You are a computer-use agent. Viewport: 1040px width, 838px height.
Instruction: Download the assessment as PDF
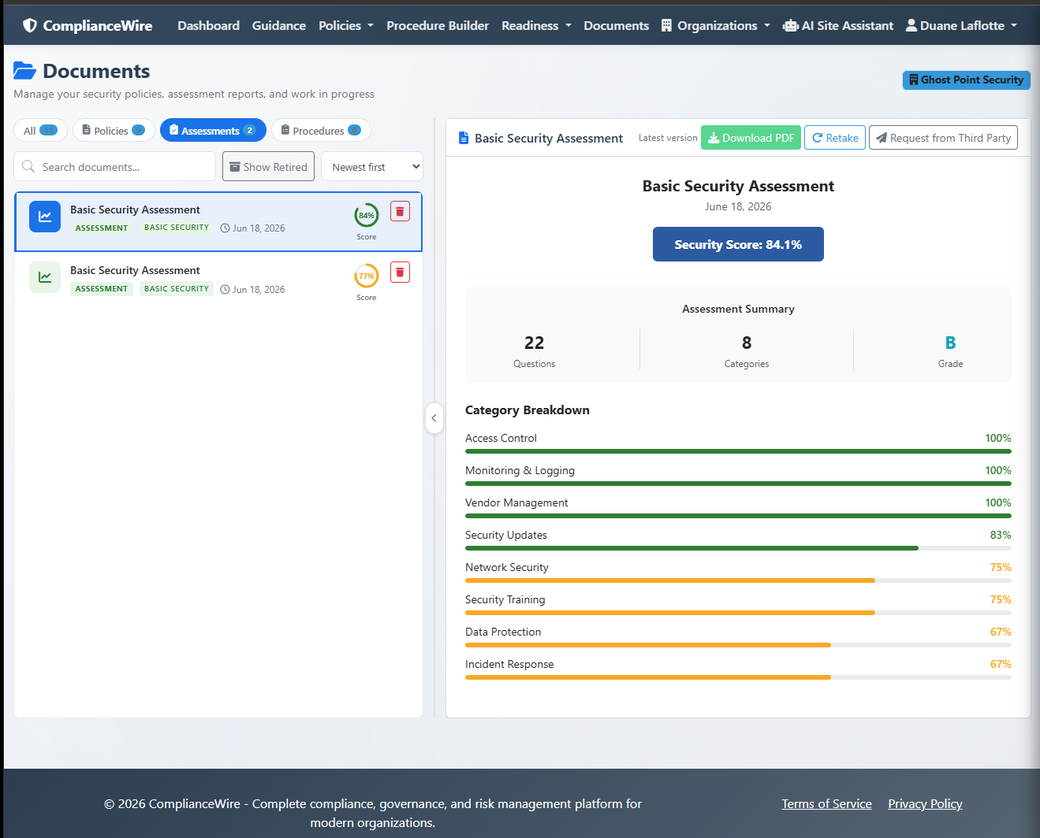coord(751,137)
